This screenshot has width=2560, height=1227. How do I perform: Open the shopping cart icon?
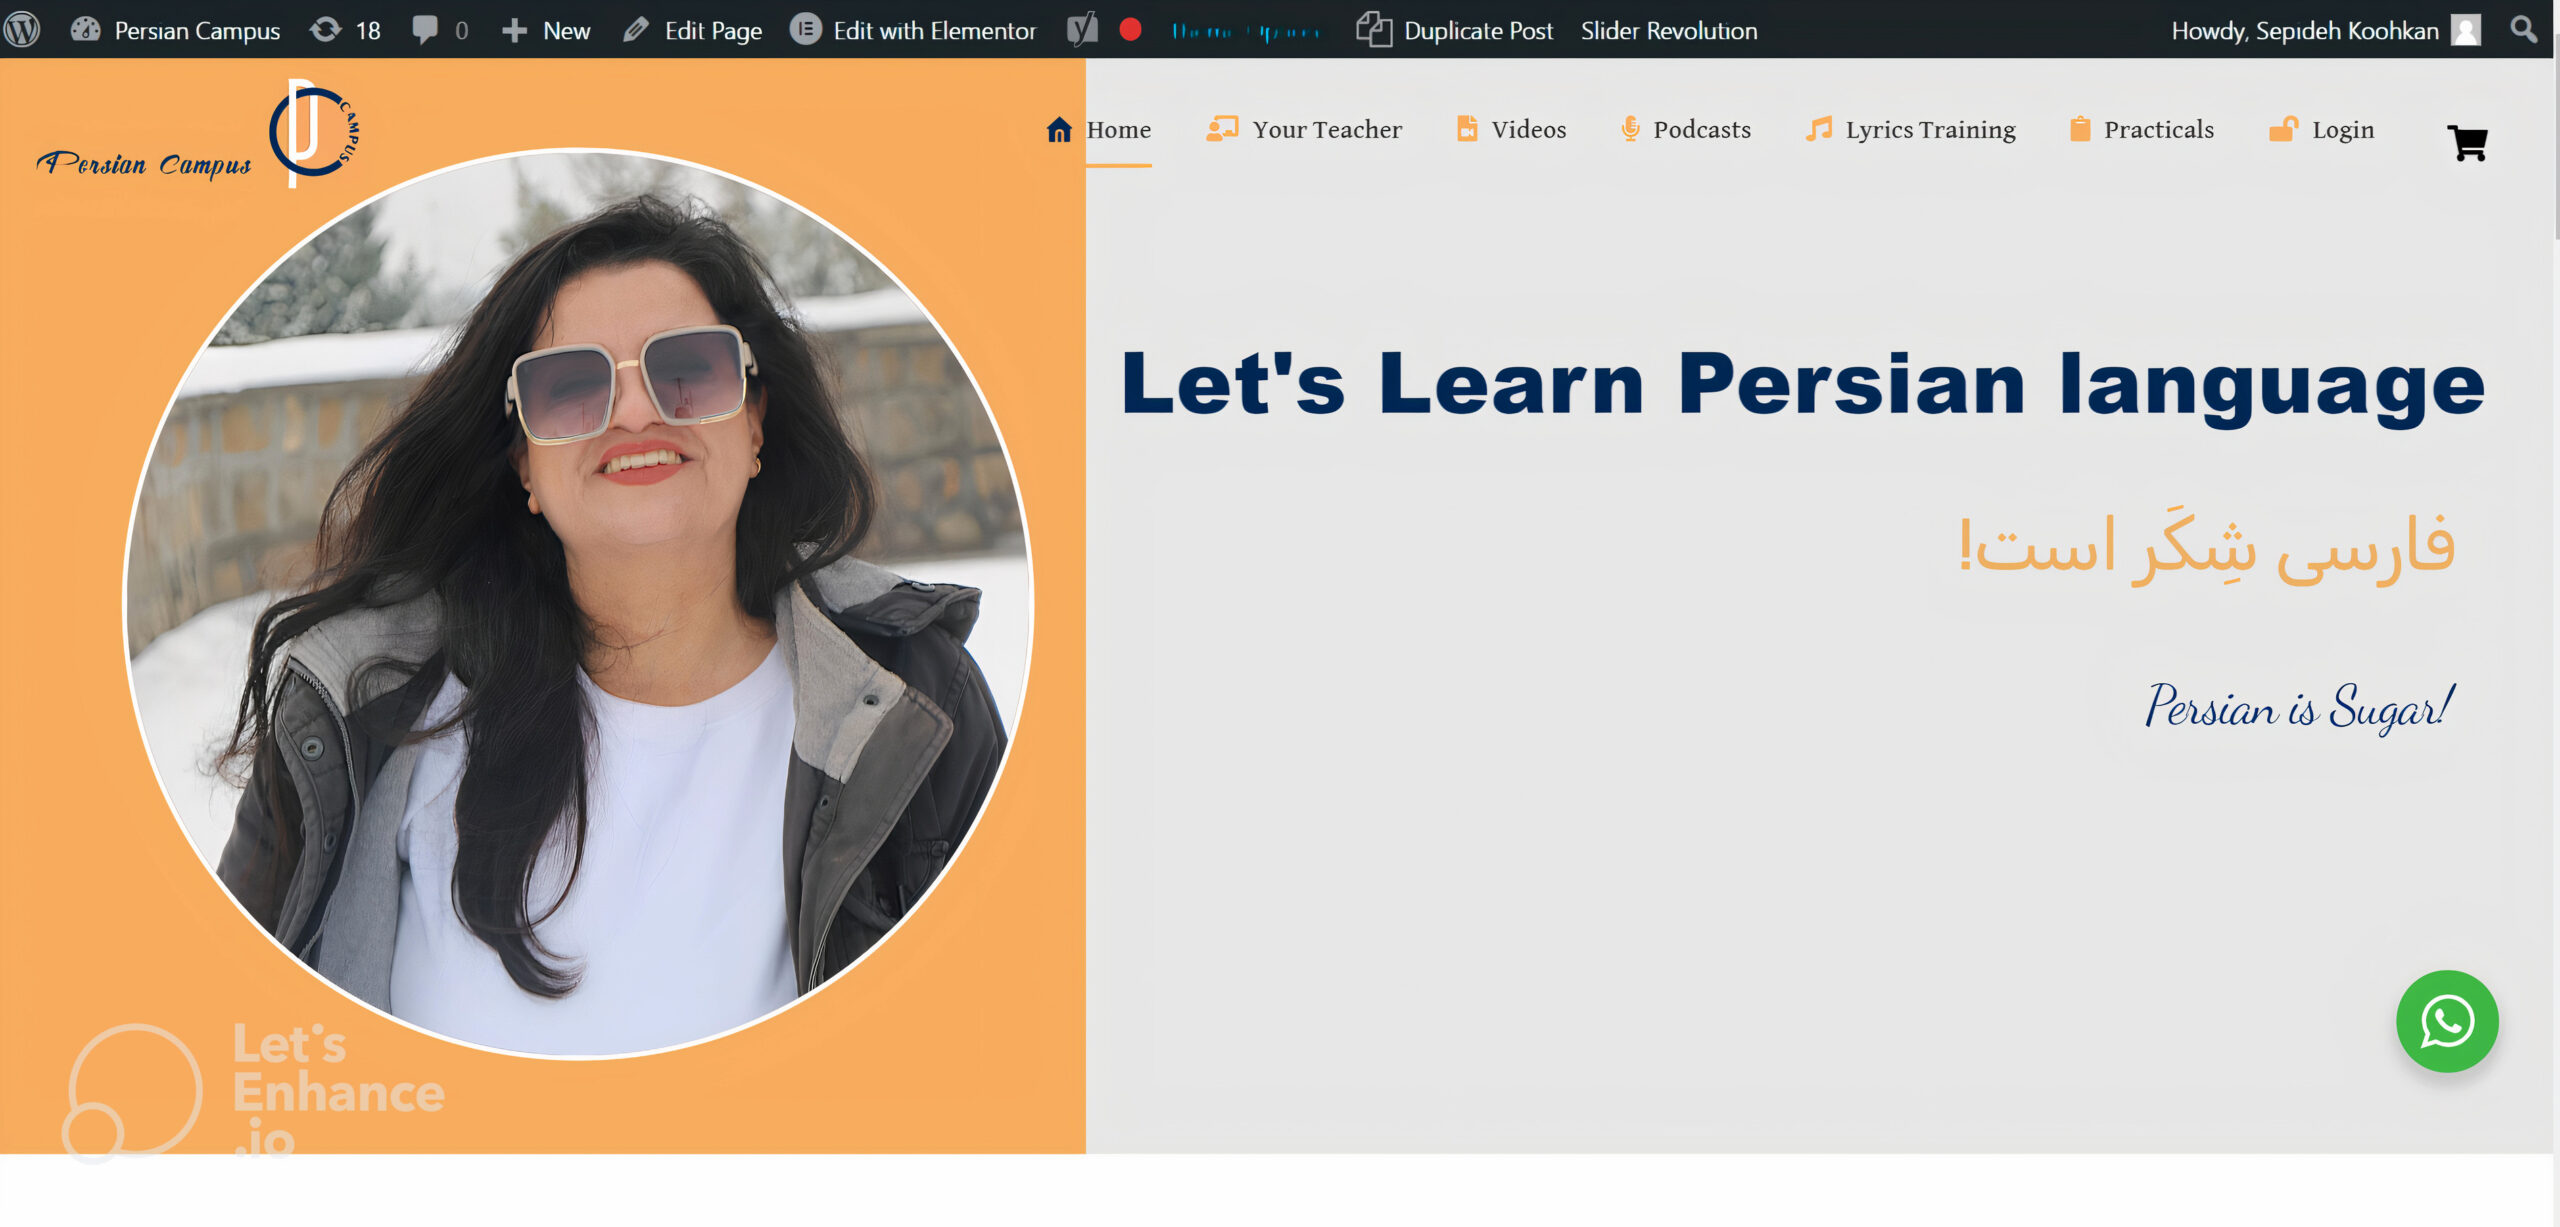click(2468, 143)
